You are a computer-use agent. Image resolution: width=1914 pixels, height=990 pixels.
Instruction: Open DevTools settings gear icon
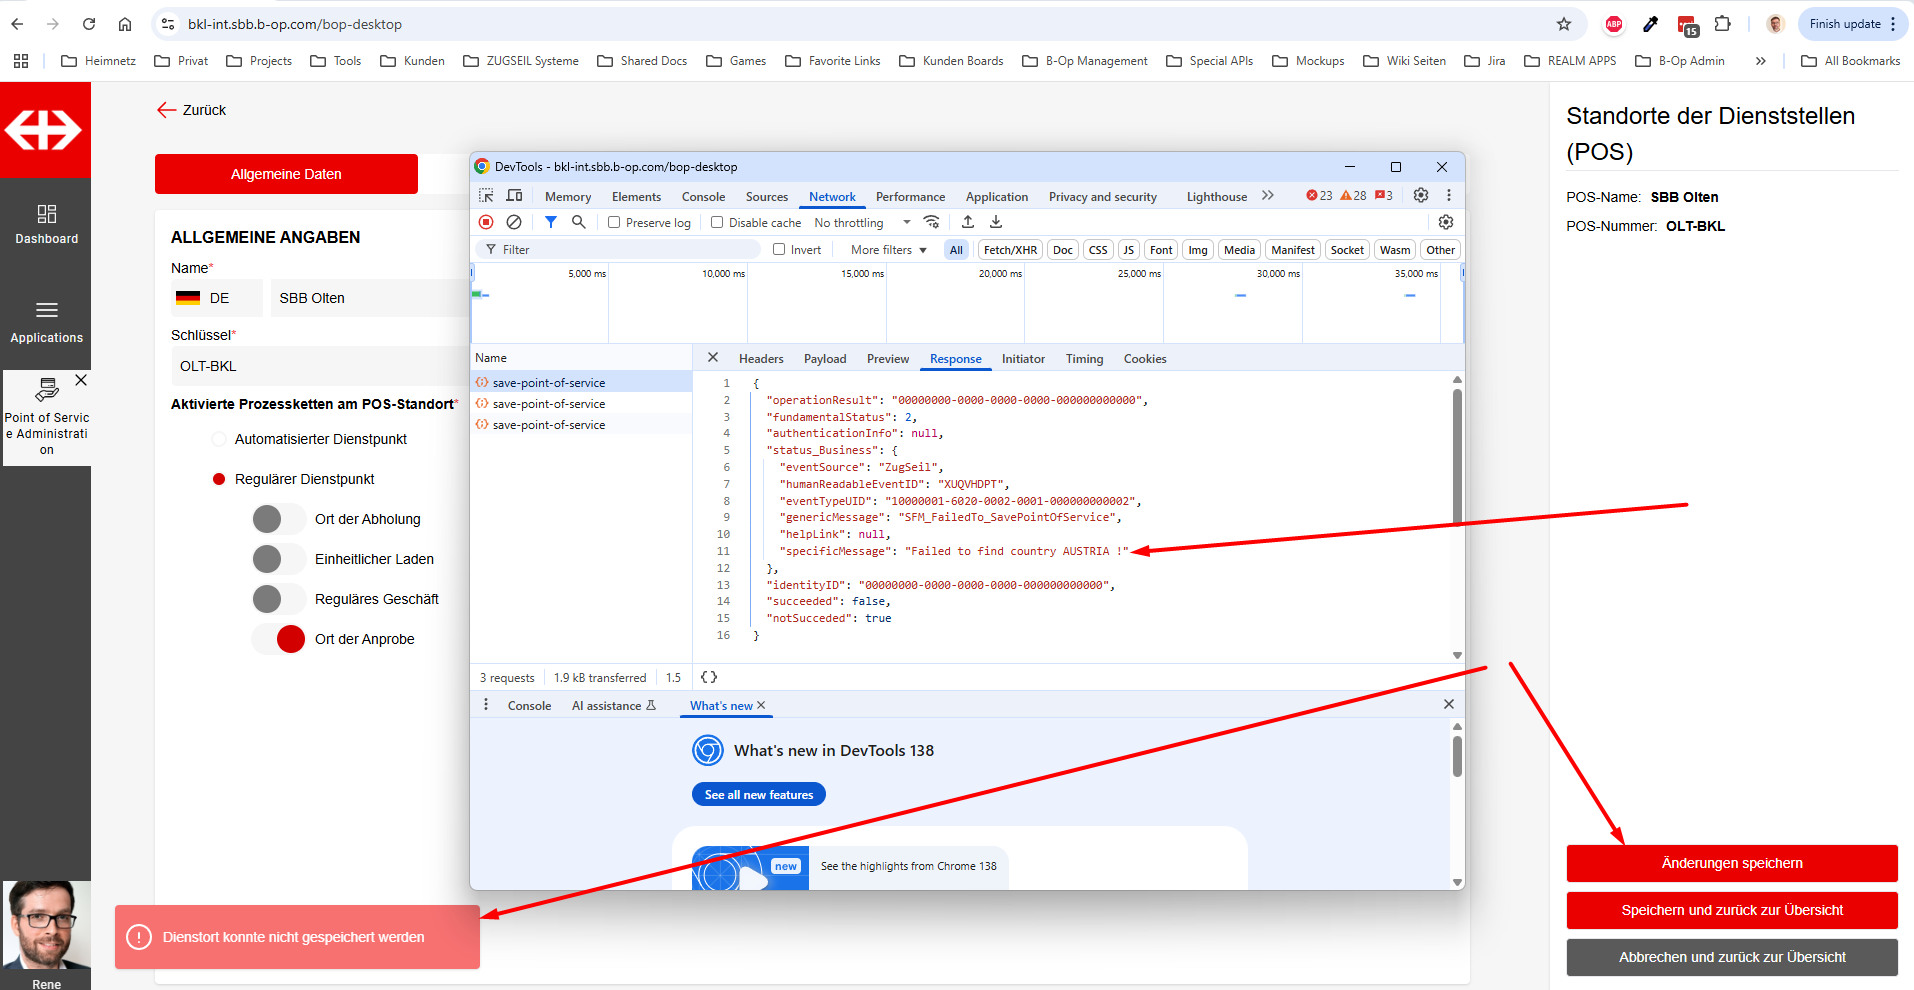click(x=1420, y=196)
